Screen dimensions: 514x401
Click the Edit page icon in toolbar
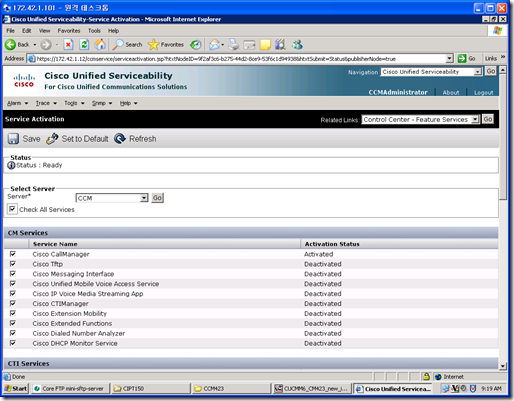tap(249, 44)
